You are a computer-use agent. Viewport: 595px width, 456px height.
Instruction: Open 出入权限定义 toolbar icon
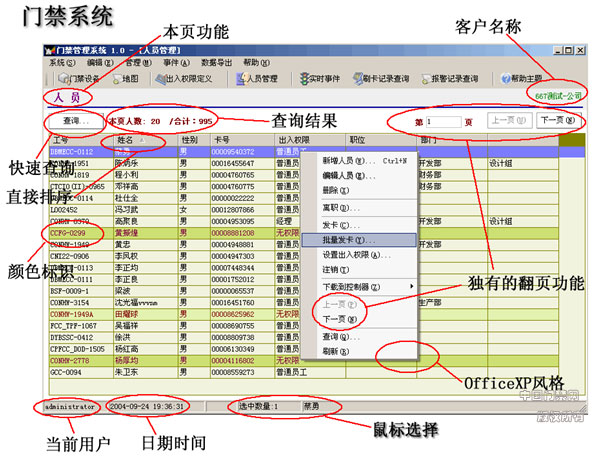[x=161, y=79]
